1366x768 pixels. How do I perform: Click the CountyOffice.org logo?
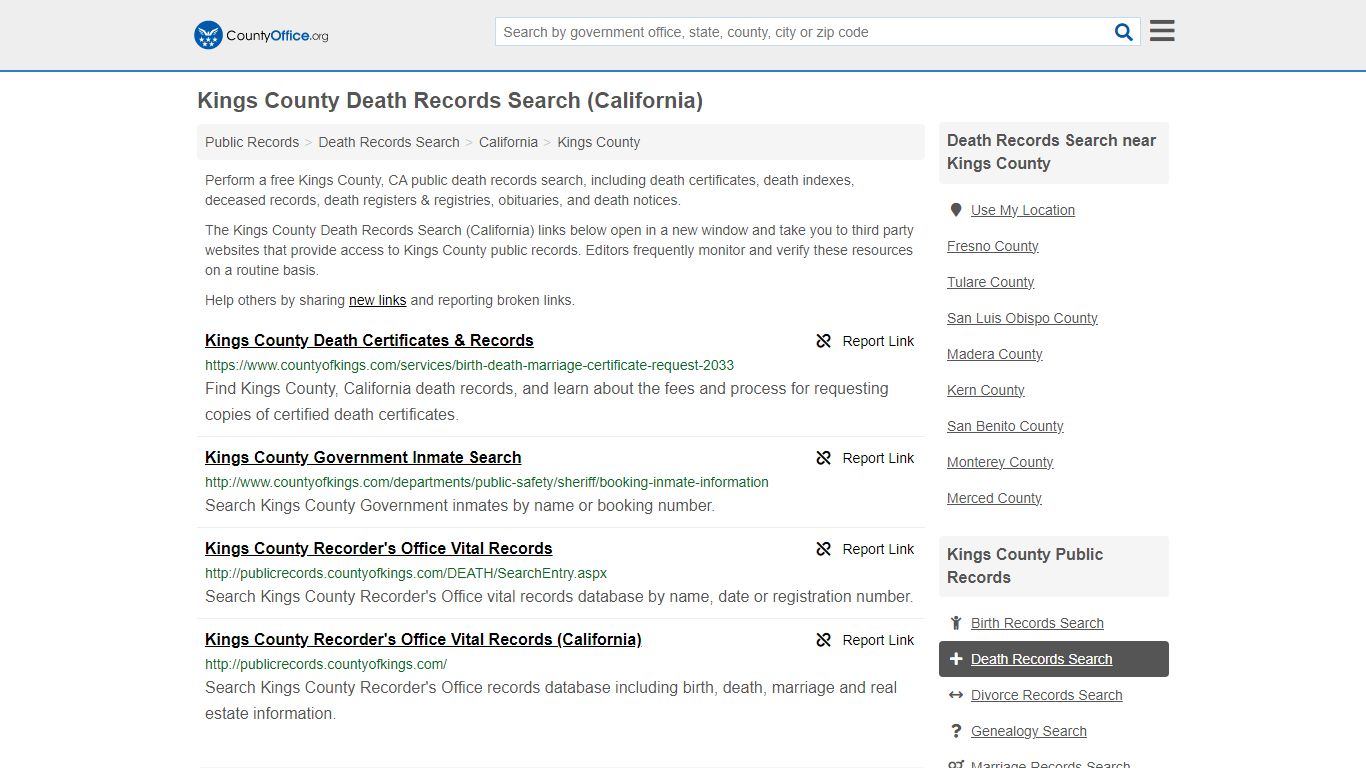click(x=261, y=35)
